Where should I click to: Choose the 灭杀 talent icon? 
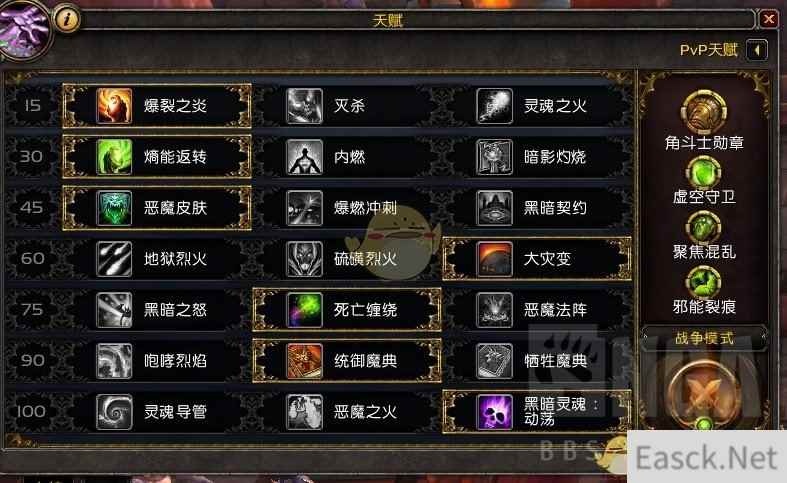pyautogui.click(x=304, y=106)
